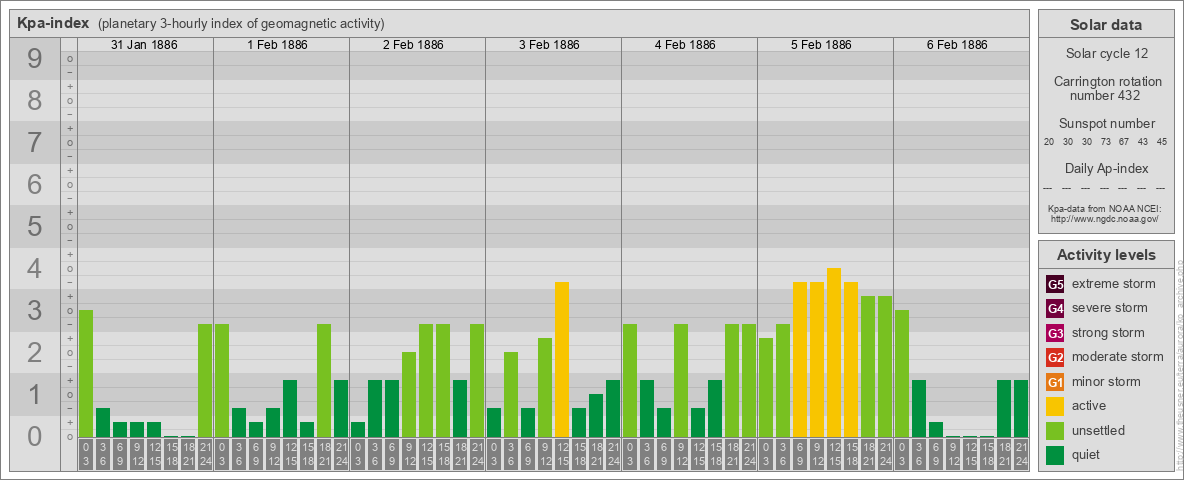This screenshot has width=1184, height=480.
Task: Click the 'Solar data' panel heading
Action: [x=1105, y=25]
